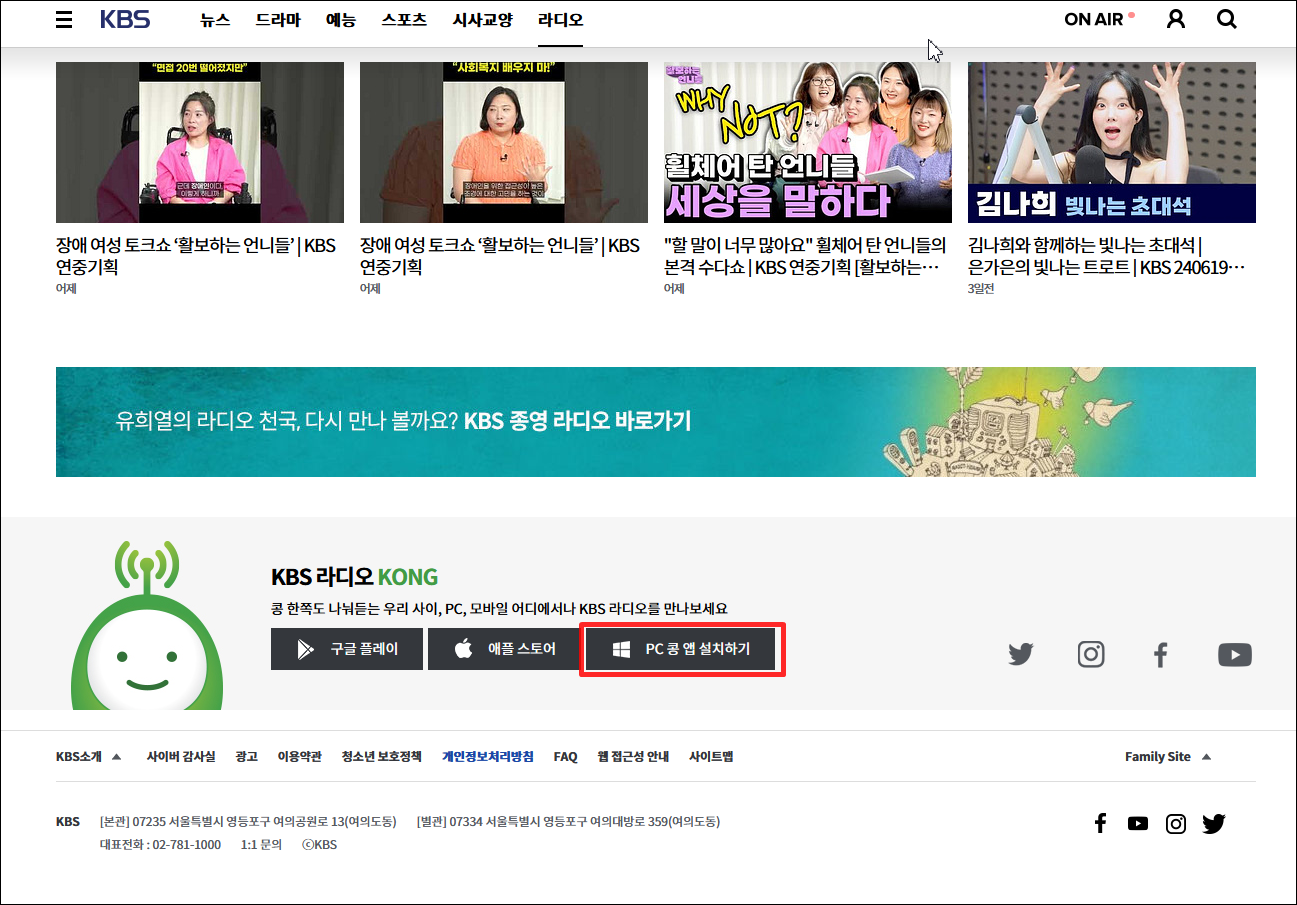Open the grey Twitter icon beside KONG
This screenshot has height=905, width=1297.
point(1021,655)
